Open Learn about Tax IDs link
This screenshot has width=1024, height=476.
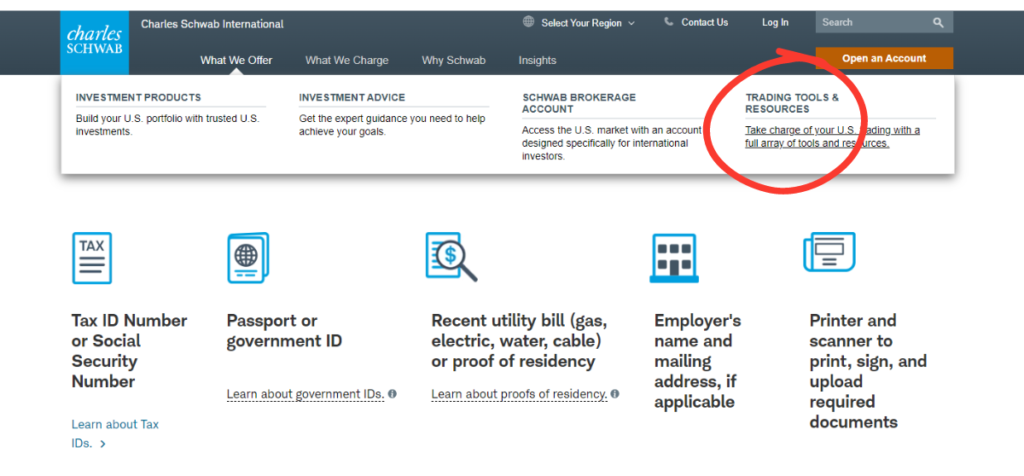(115, 434)
